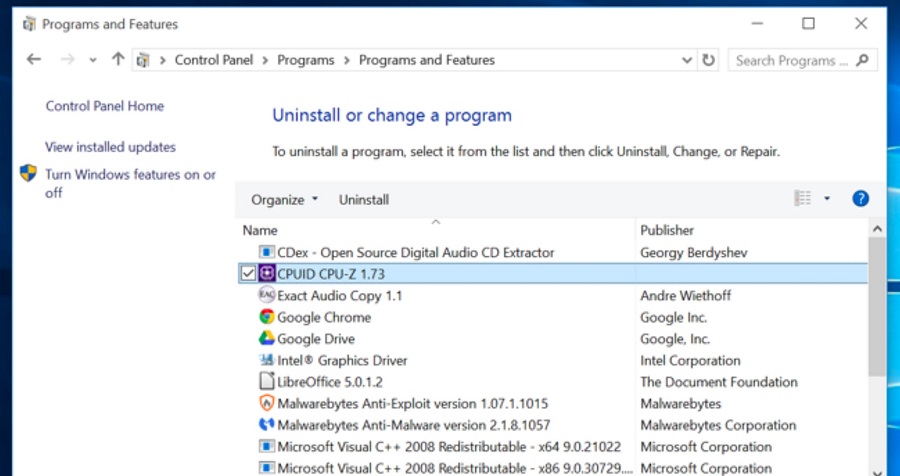900x476 pixels.
Task: Open help with the blue question mark
Action: (x=860, y=199)
